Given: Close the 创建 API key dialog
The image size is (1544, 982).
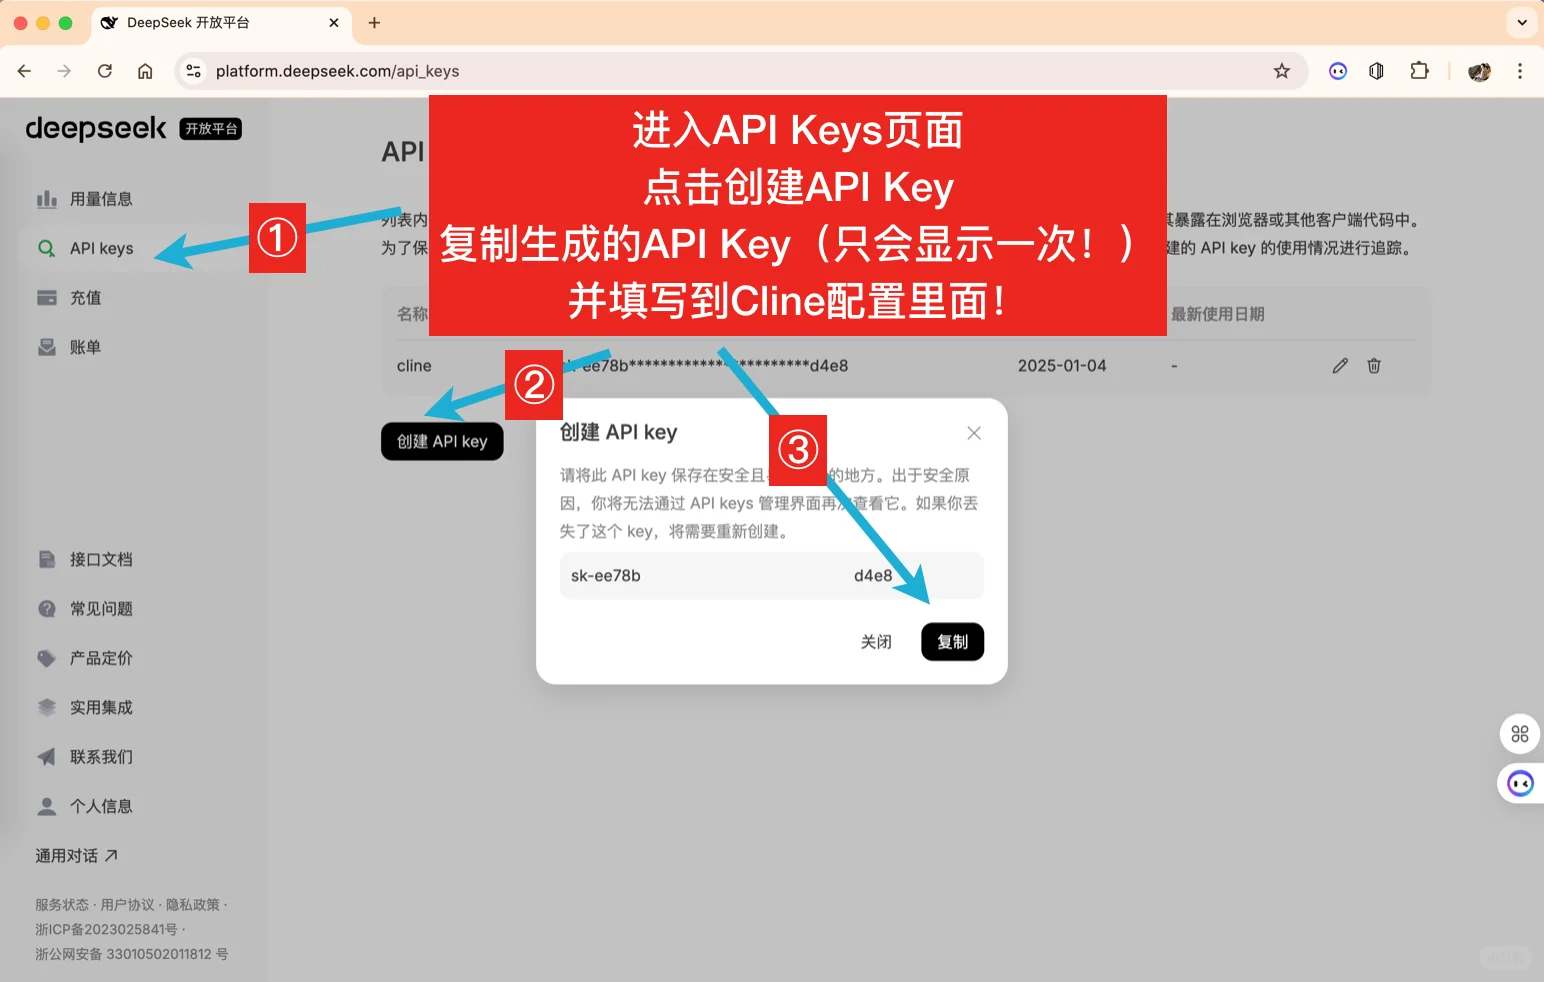Looking at the screenshot, I should pyautogui.click(x=972, y=432).
